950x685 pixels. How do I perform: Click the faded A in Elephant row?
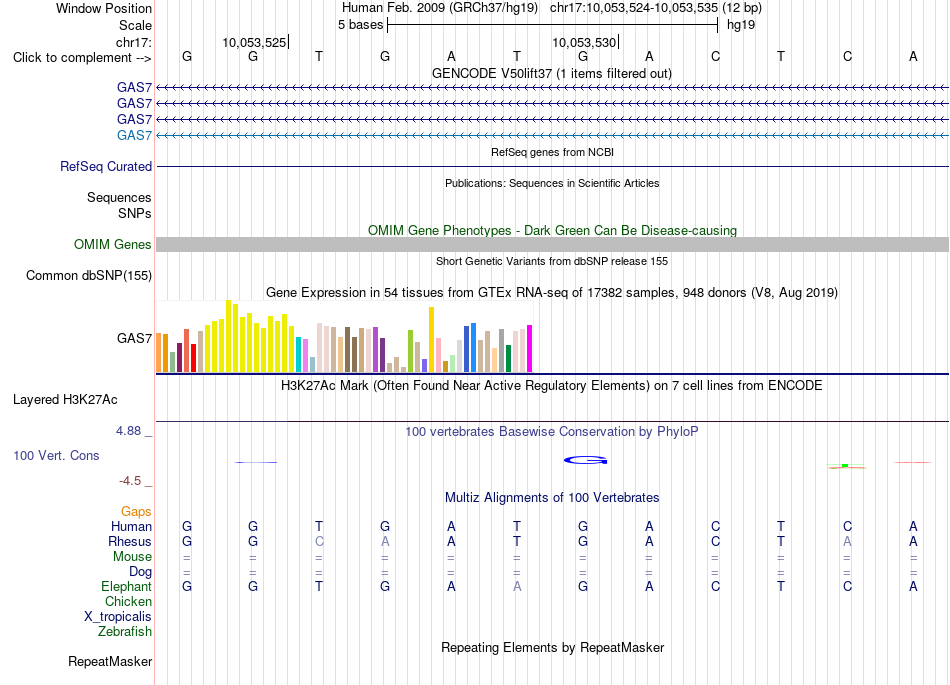tap(517, 586)
